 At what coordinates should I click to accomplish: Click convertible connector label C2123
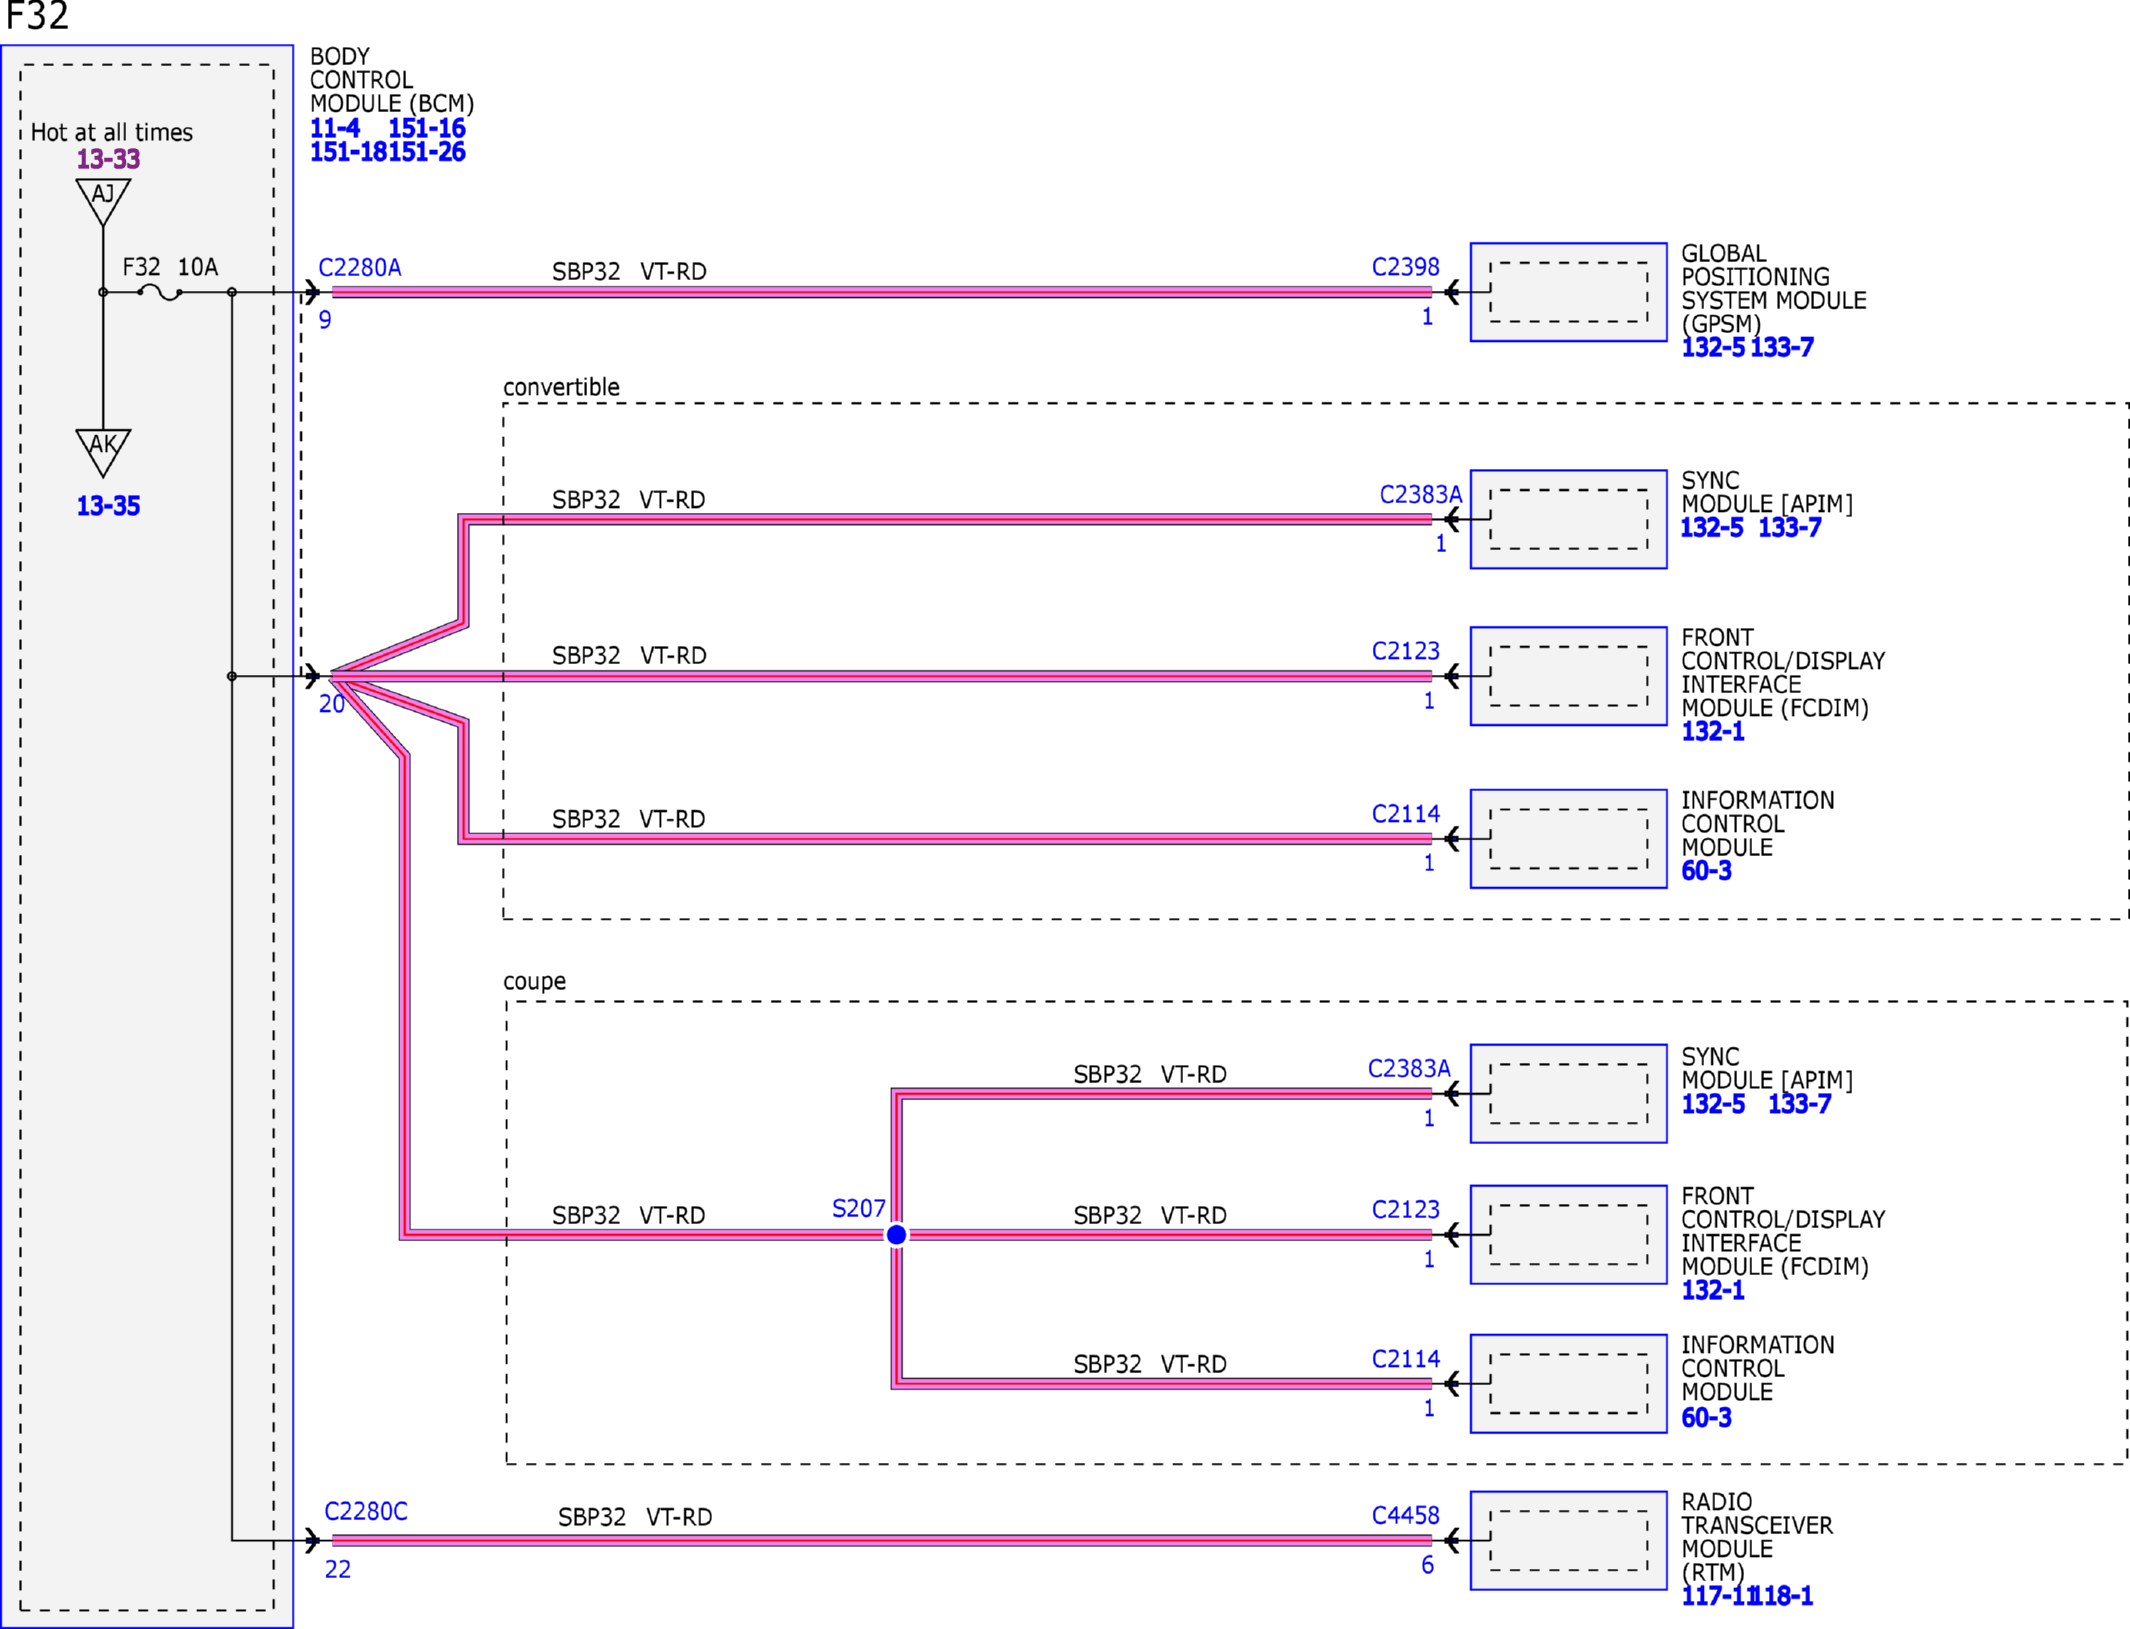(1405, 651)
